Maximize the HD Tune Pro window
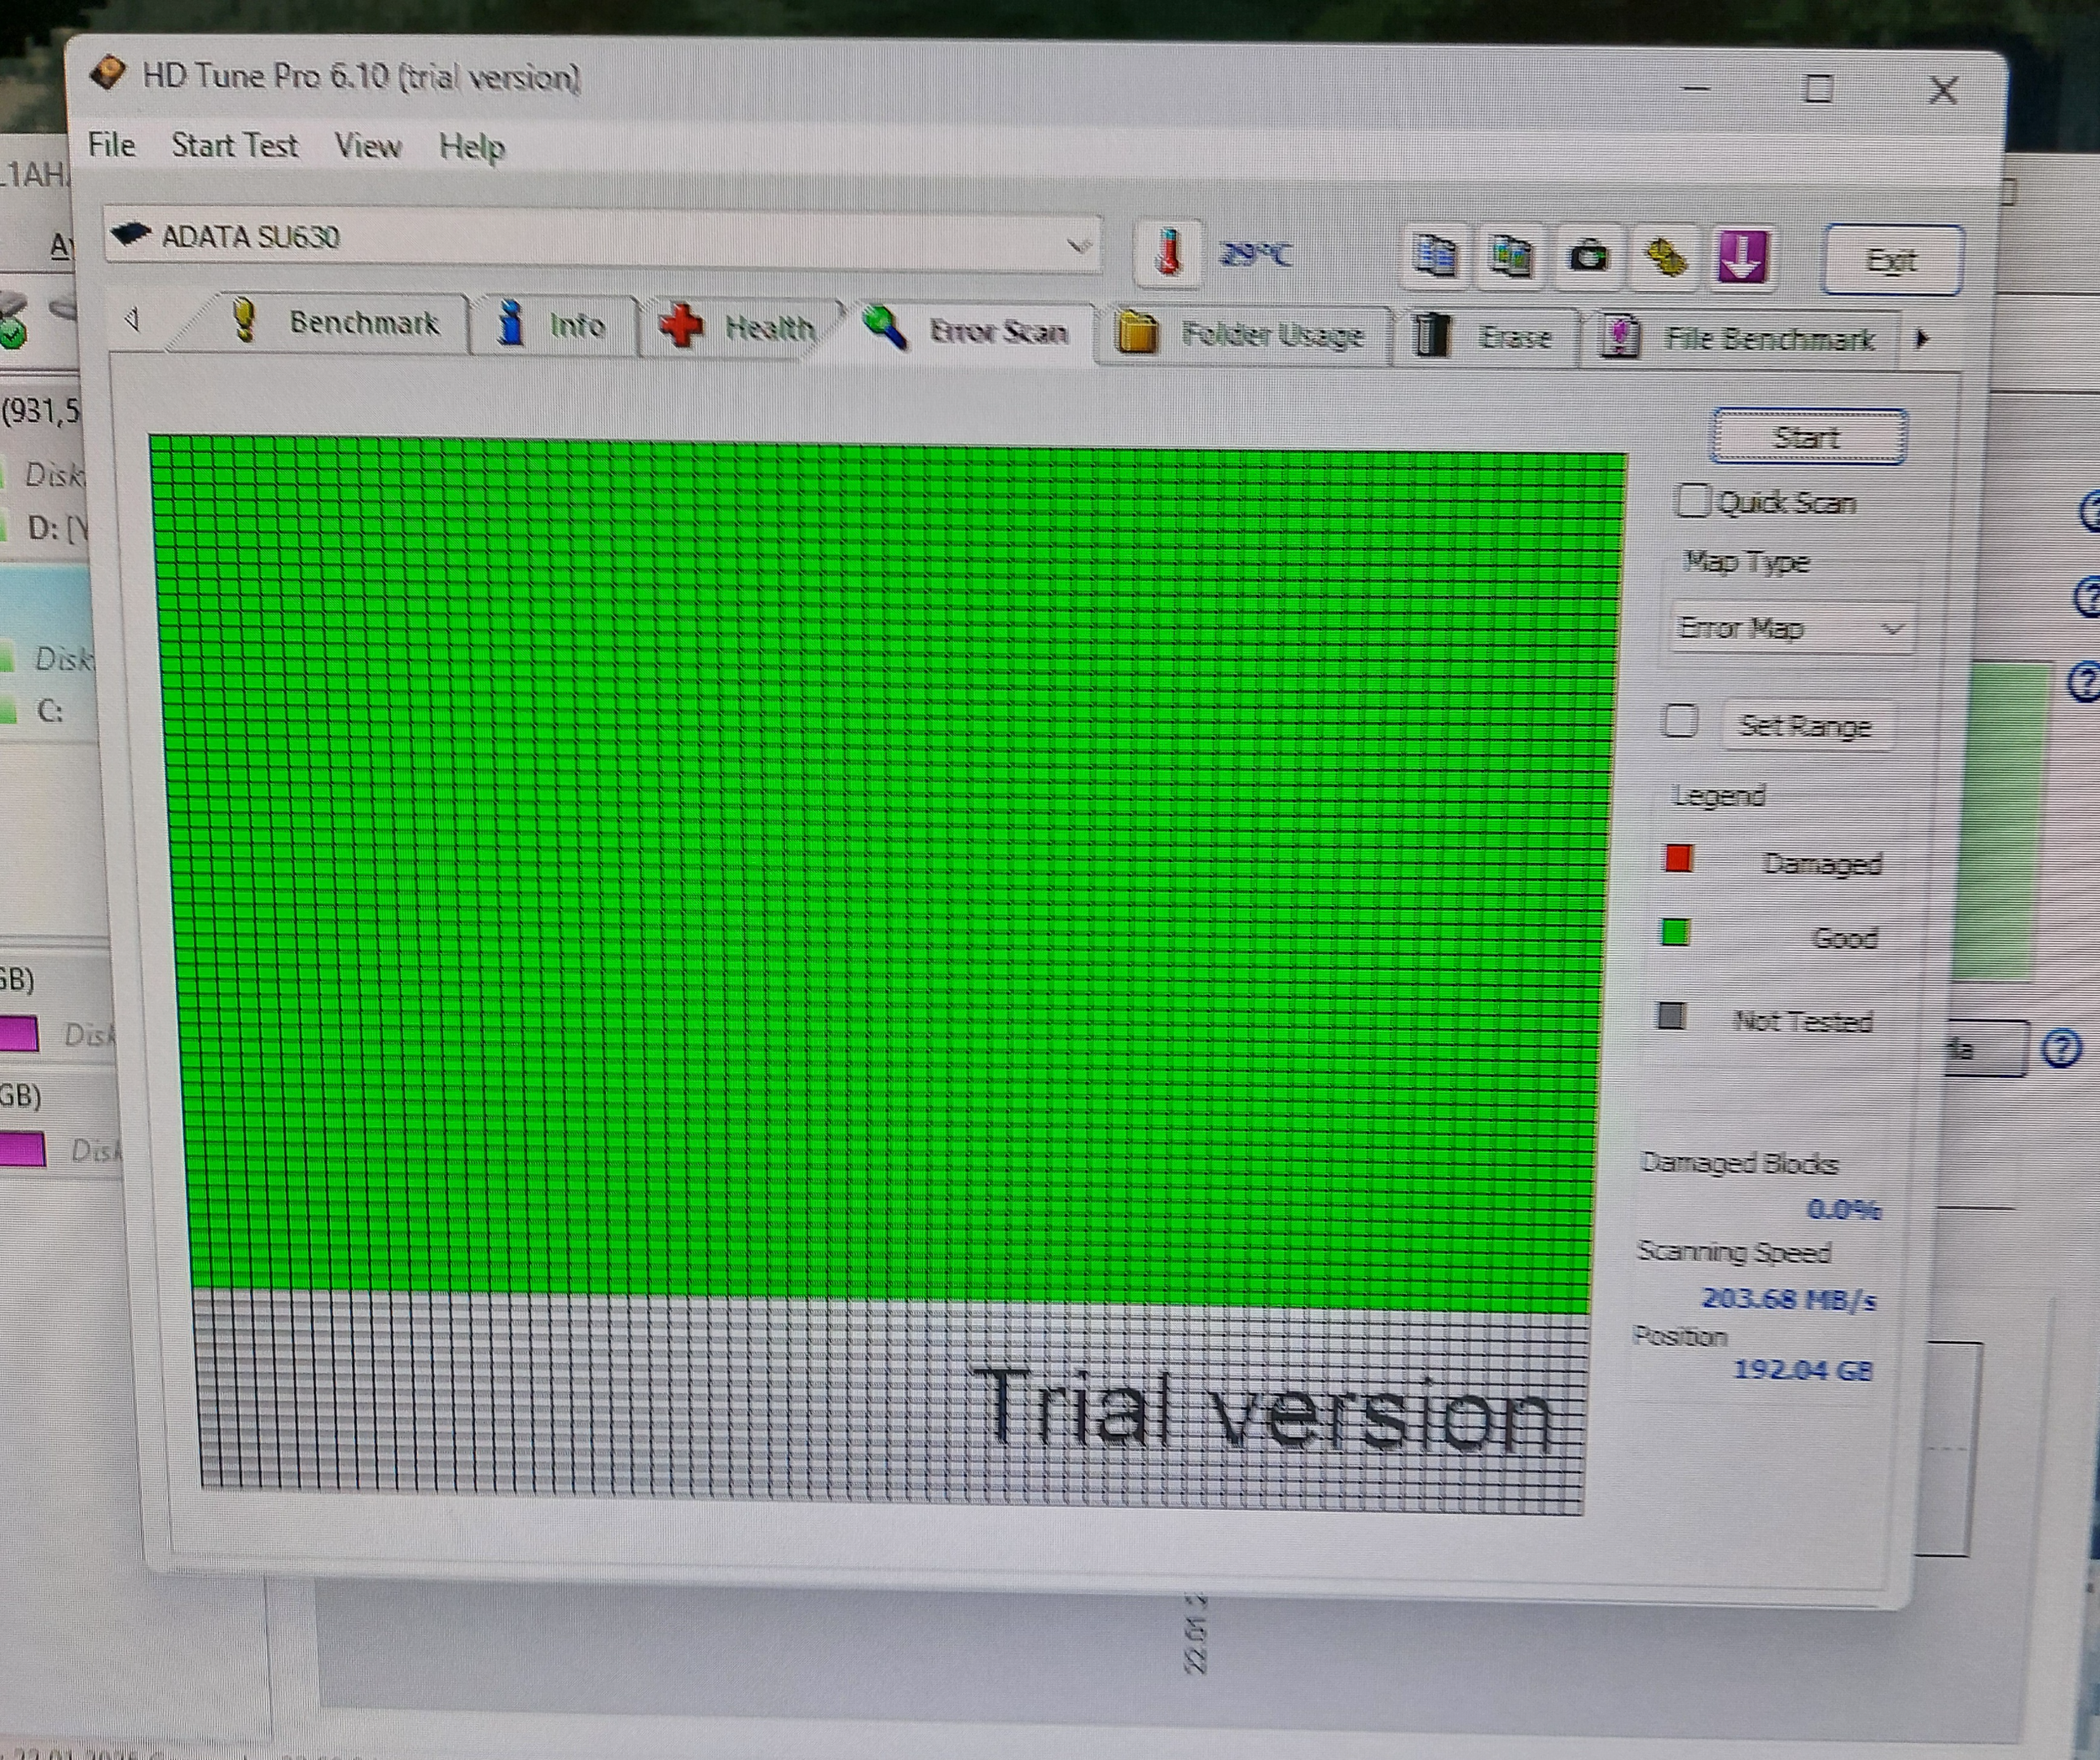2100x1760 pixels. (x=1818, y=90)
